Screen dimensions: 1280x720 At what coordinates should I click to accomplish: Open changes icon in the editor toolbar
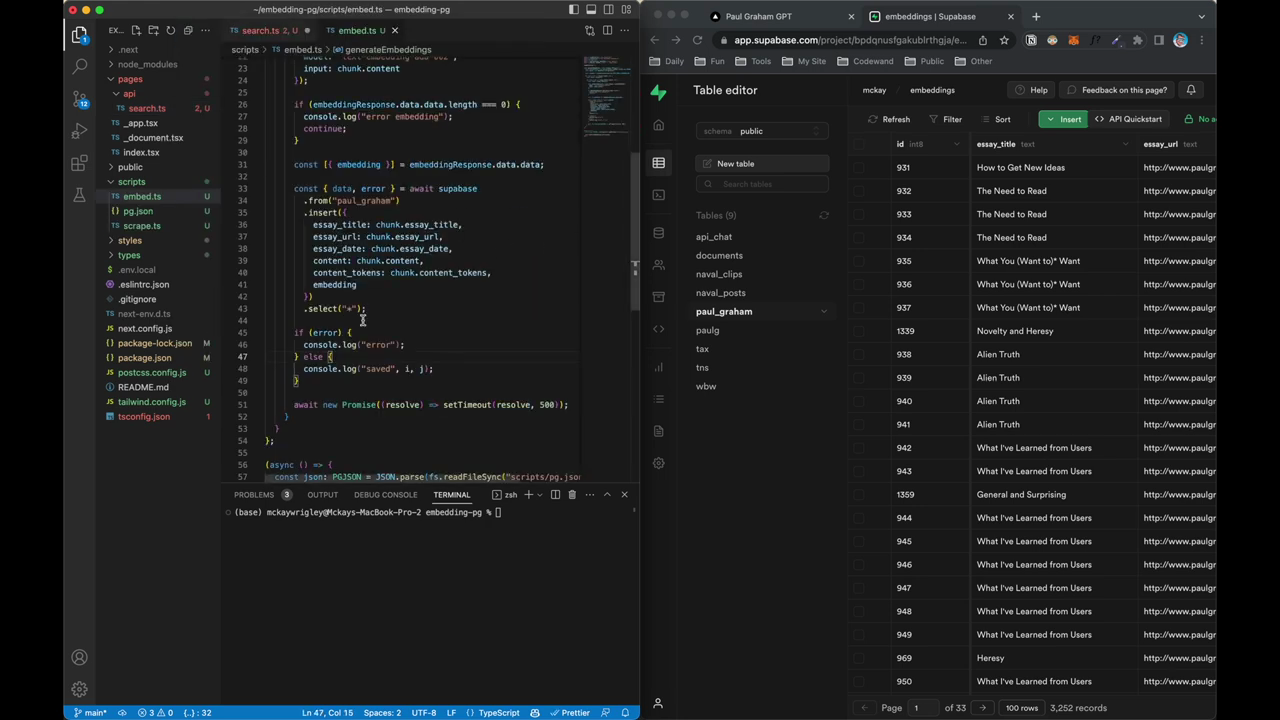pos(590,30)
